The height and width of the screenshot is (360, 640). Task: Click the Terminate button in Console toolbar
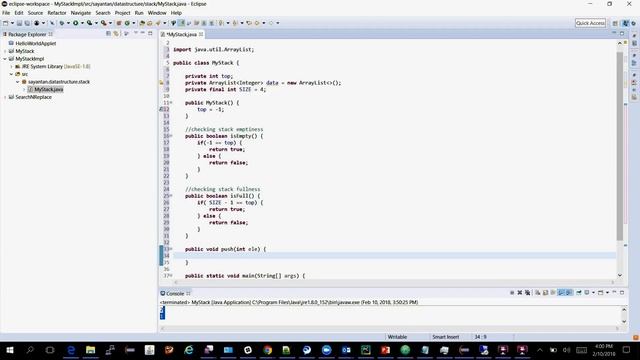coord(512,293)
